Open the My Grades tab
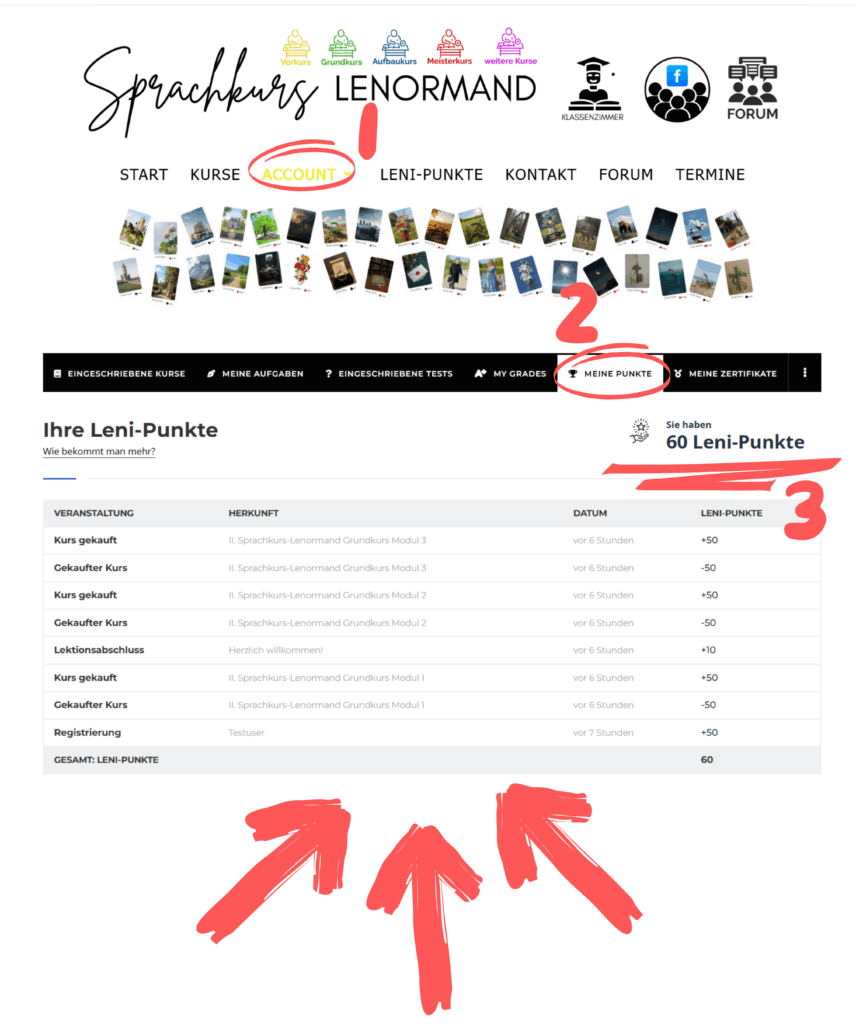This screenshot has width=856, height=1024. (511, 374)
